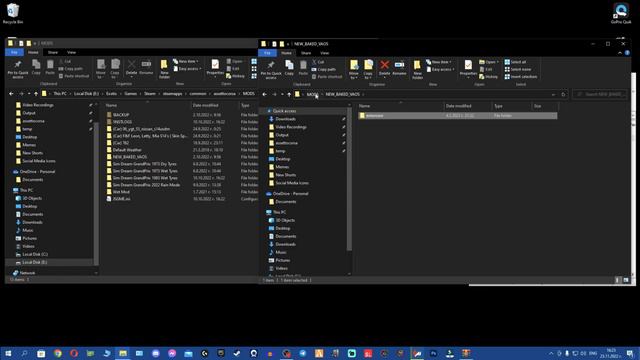Image resolution: width=640 pixels, height=360 pixels.
Task: Open File tab in NEW_BAKED_VAOS window
Action: point(267,53)
